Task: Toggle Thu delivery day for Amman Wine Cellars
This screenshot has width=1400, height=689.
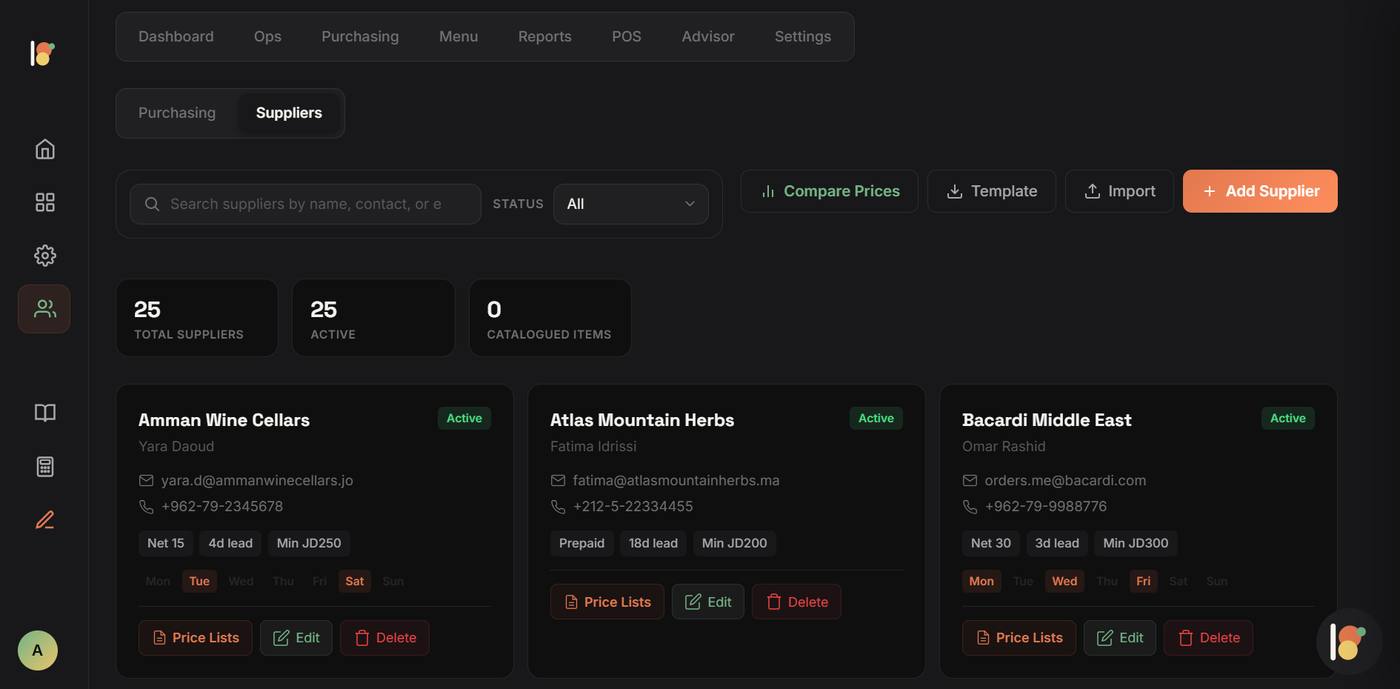Action: pos(283,581)
